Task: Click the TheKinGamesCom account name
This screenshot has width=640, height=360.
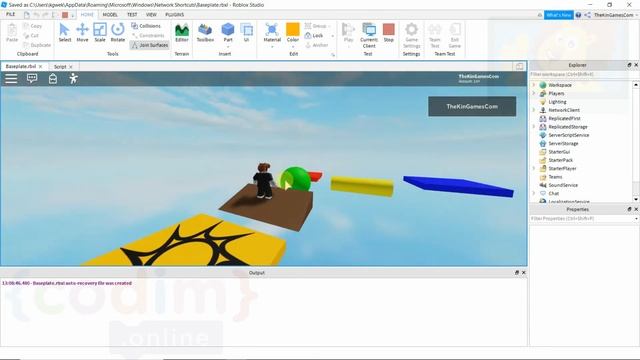Action: click(x=613, y=15)
